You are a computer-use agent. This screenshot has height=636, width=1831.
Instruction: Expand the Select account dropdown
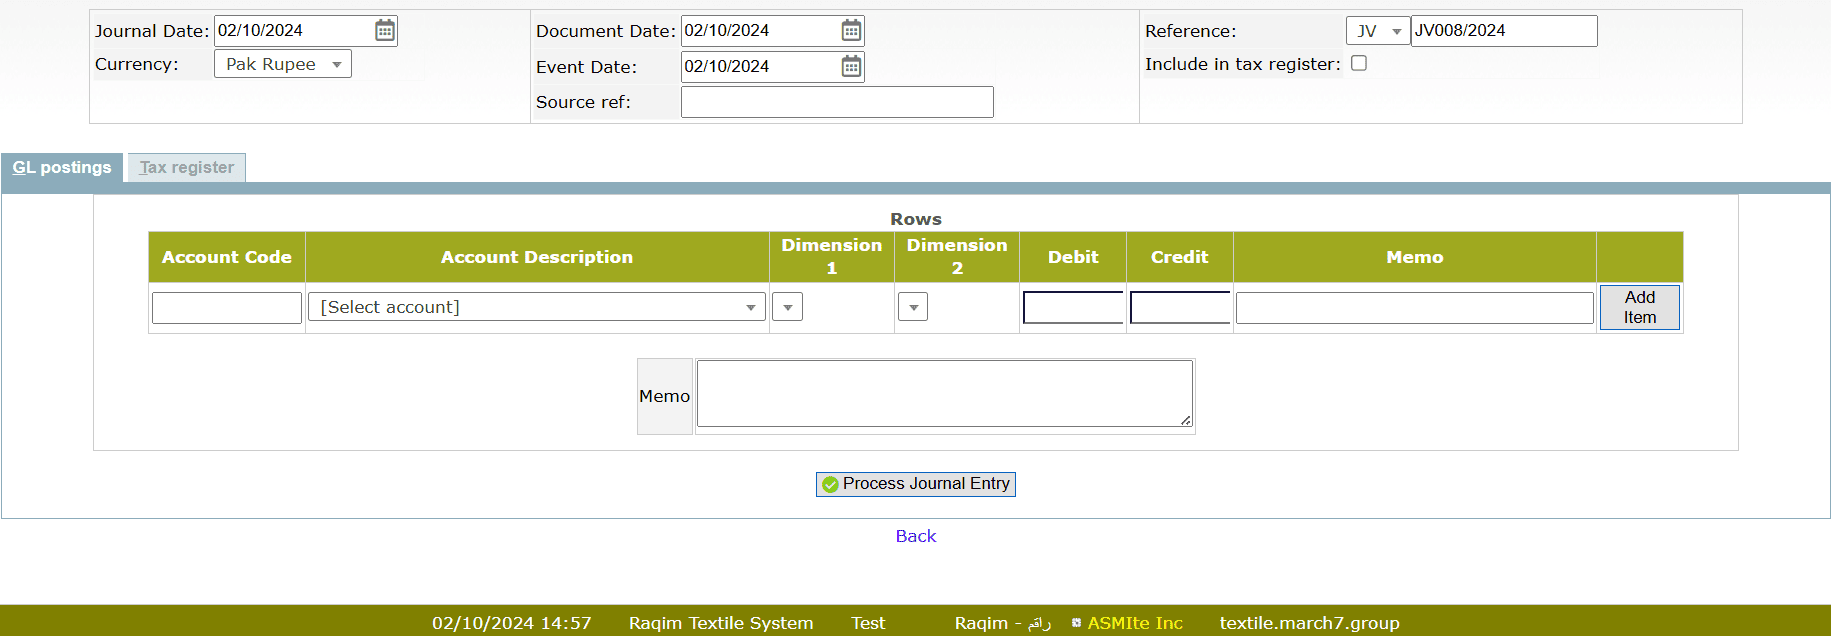(537, 307)
